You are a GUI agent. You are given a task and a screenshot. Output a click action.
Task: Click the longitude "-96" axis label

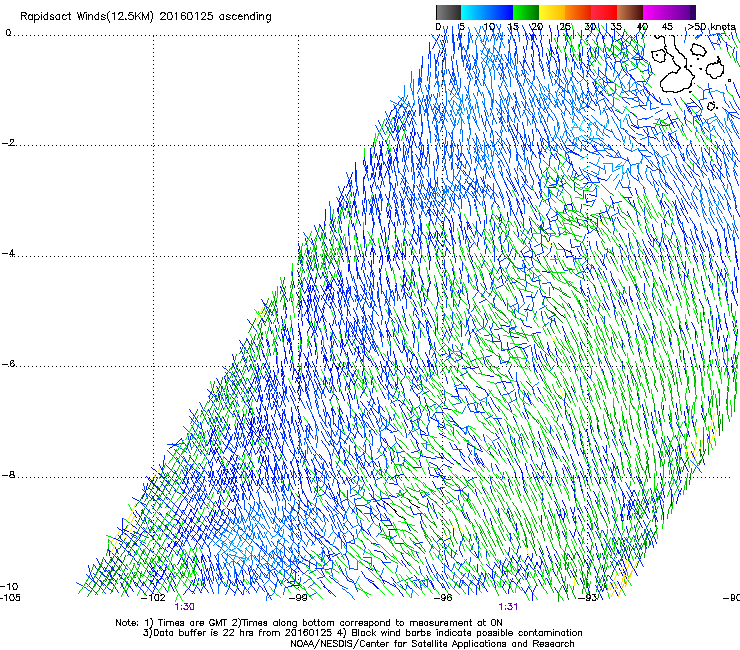(x=443, y=598)
